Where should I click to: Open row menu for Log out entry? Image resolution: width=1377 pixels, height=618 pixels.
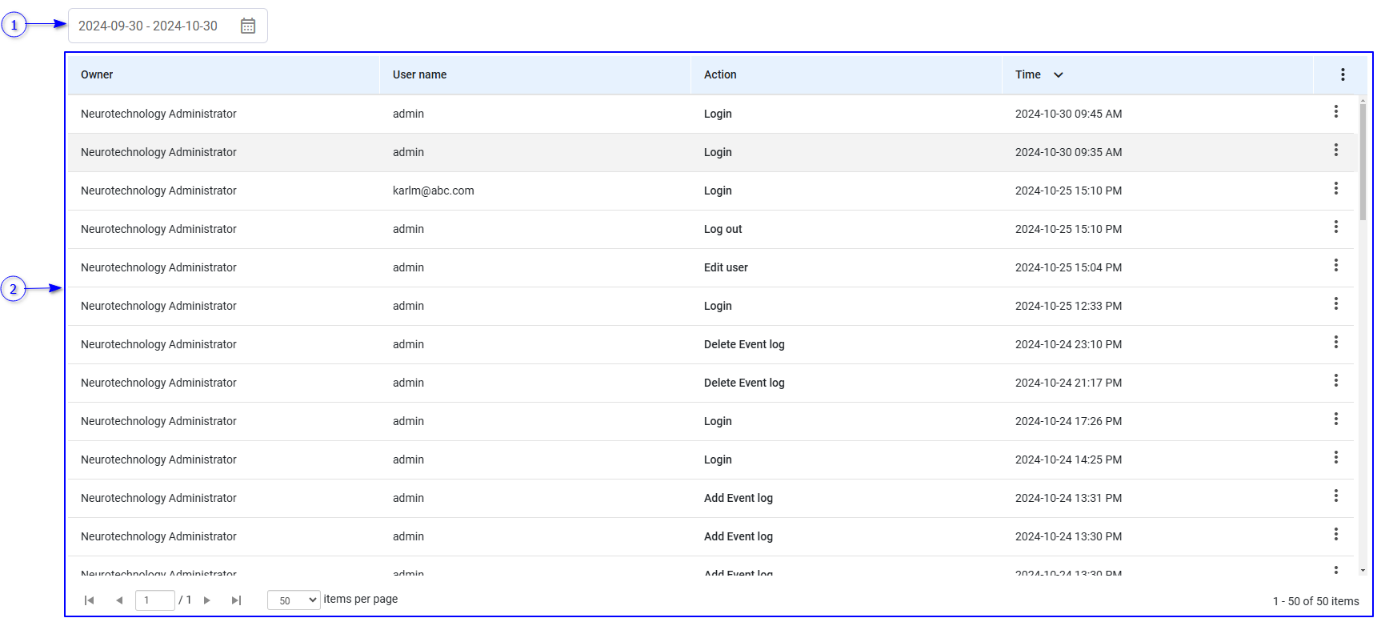pos(1335,227)
